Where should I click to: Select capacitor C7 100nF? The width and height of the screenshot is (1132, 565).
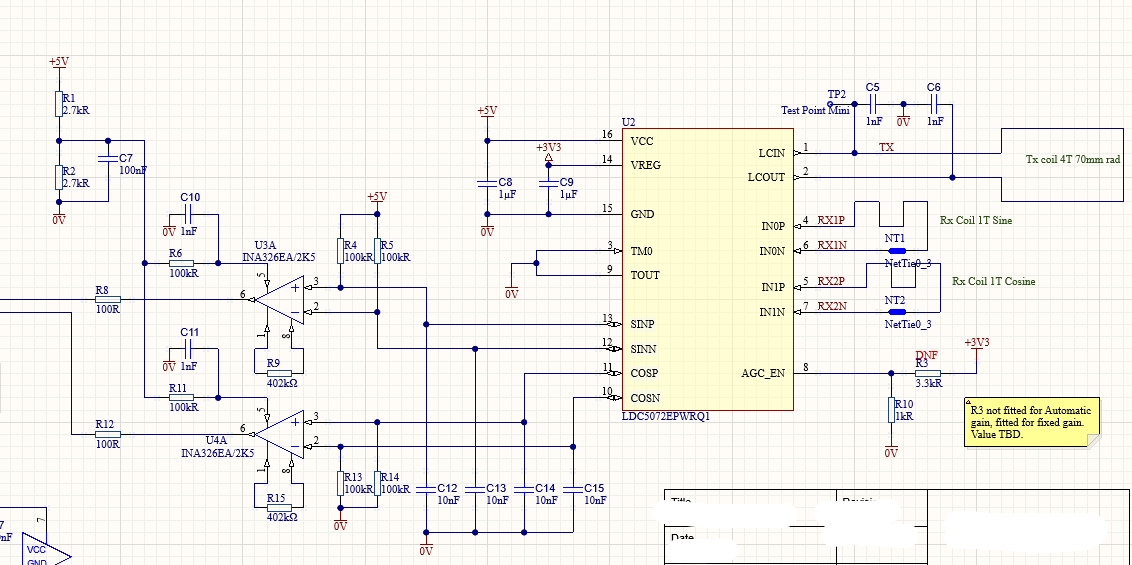click(x=108, y=159)
